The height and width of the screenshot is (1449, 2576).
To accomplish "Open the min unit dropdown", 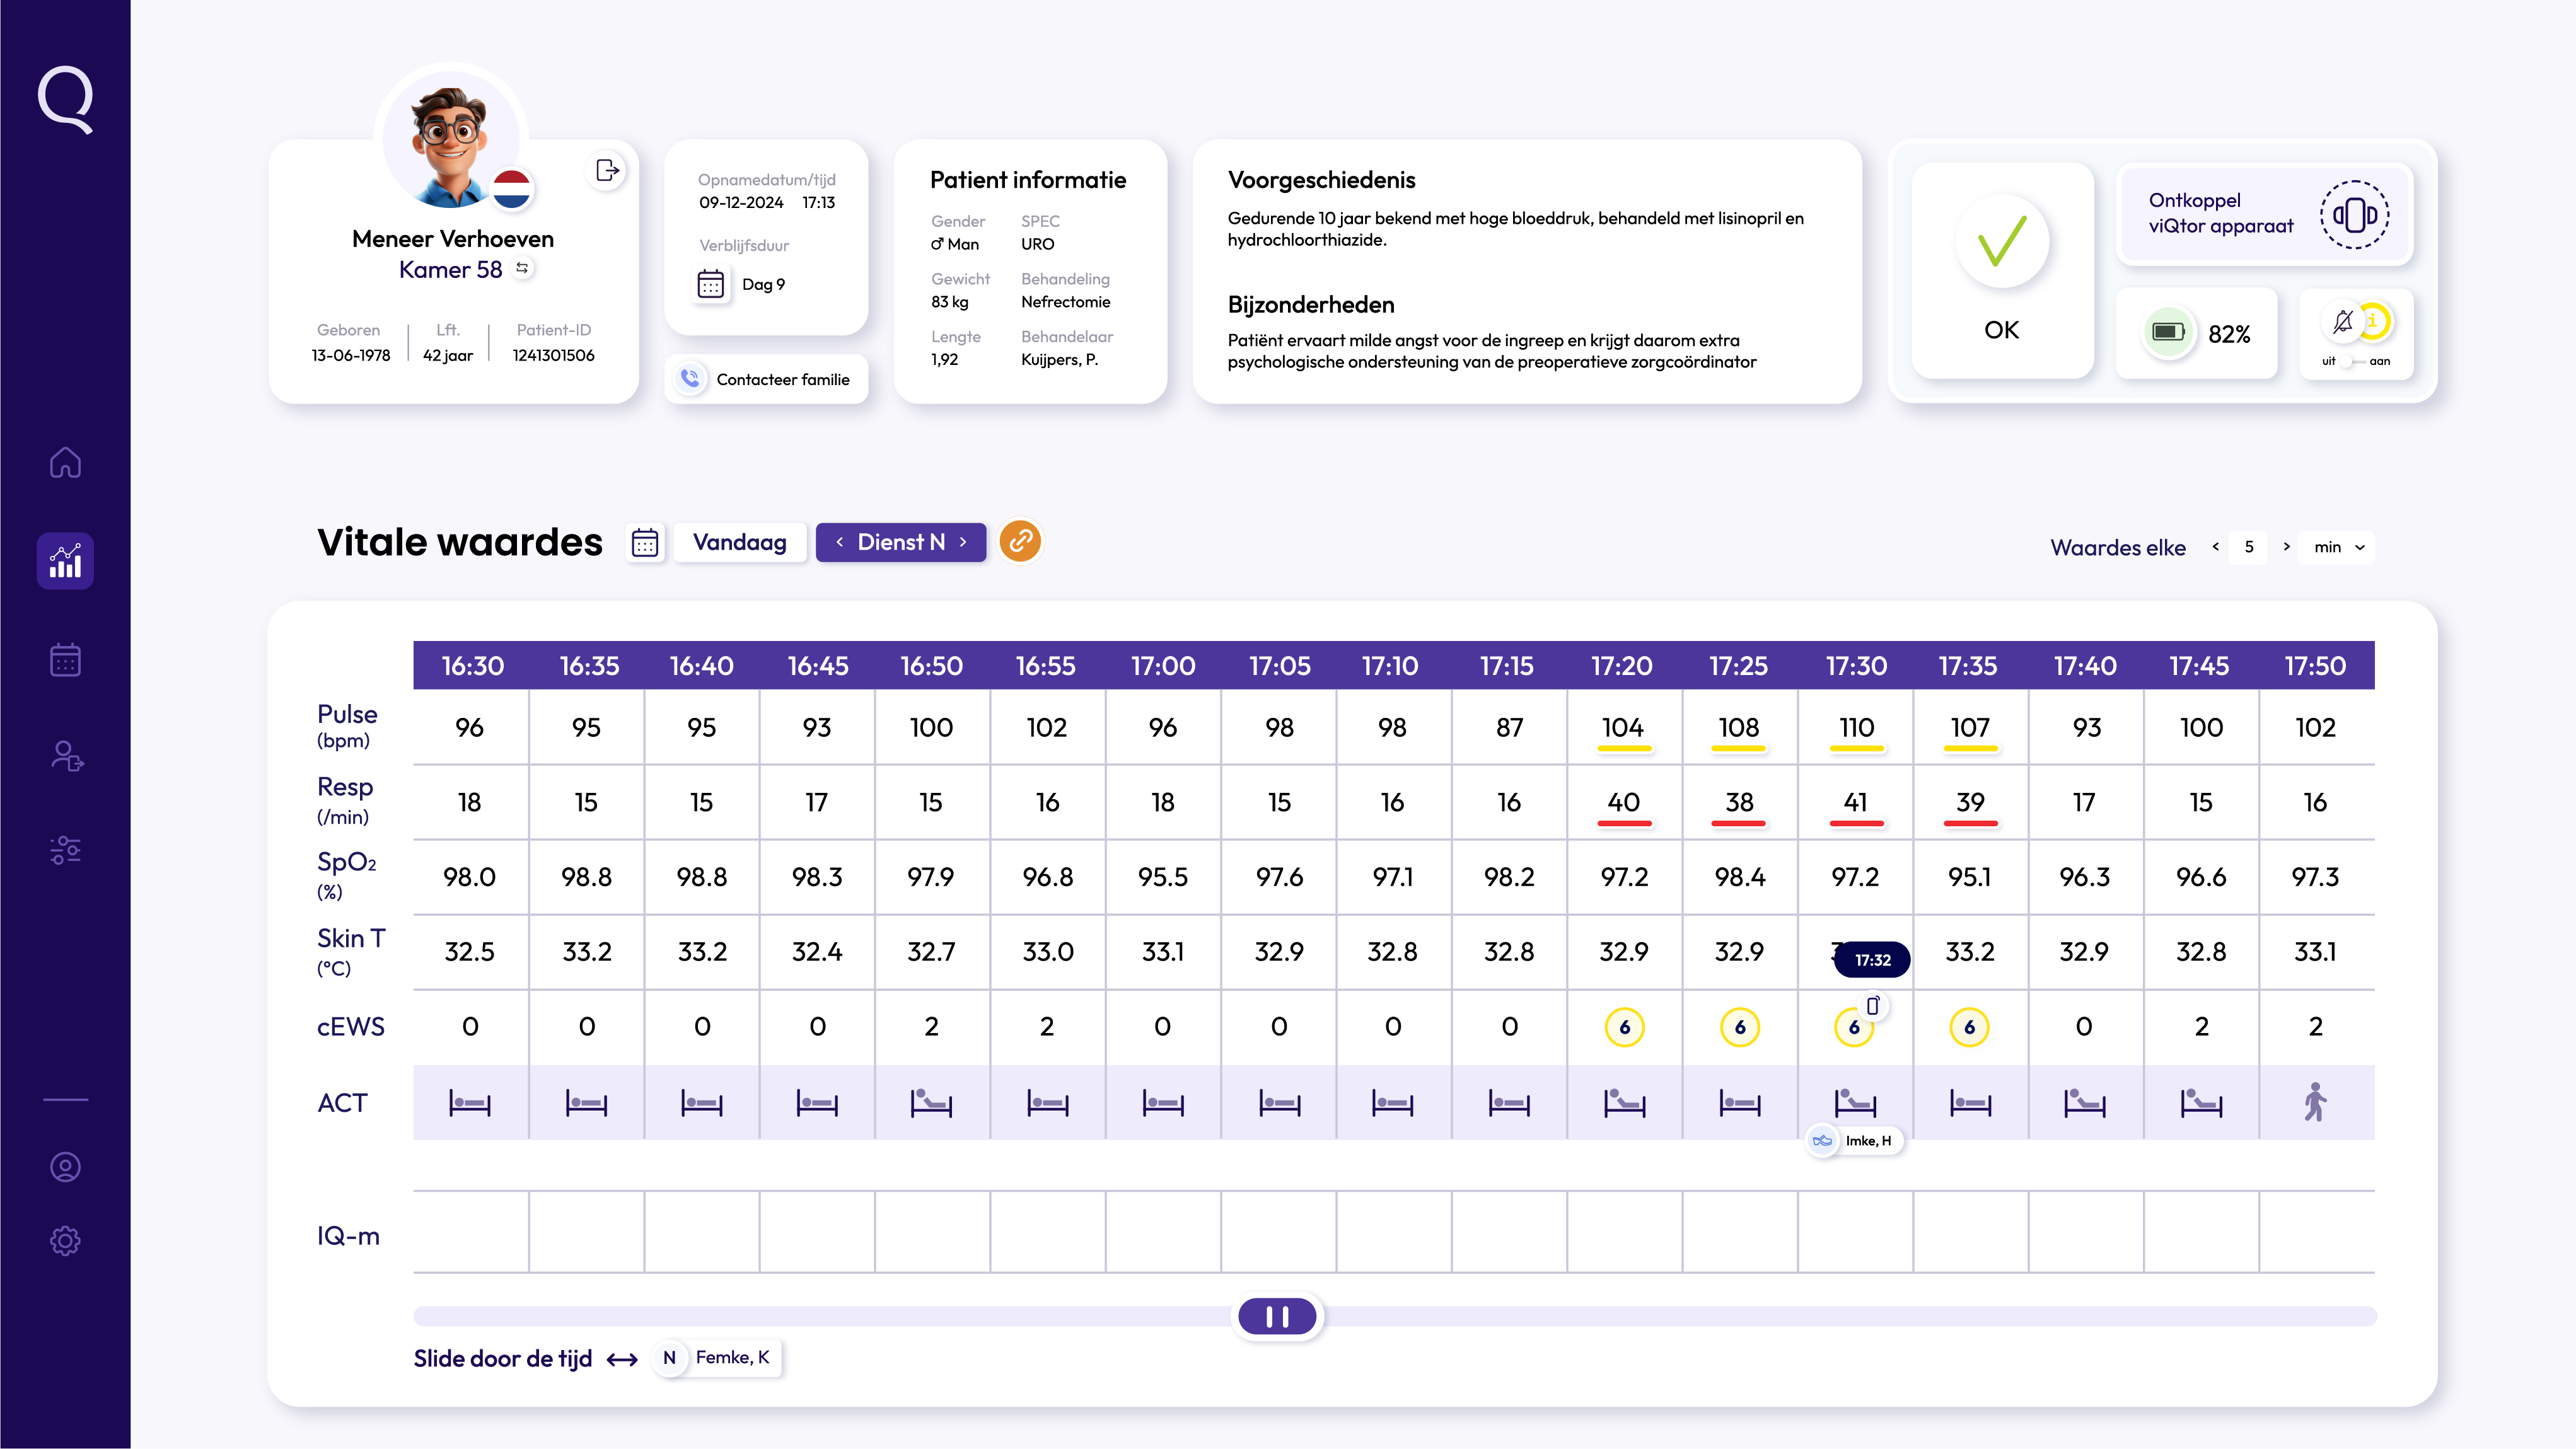I will coord(2337,547).
